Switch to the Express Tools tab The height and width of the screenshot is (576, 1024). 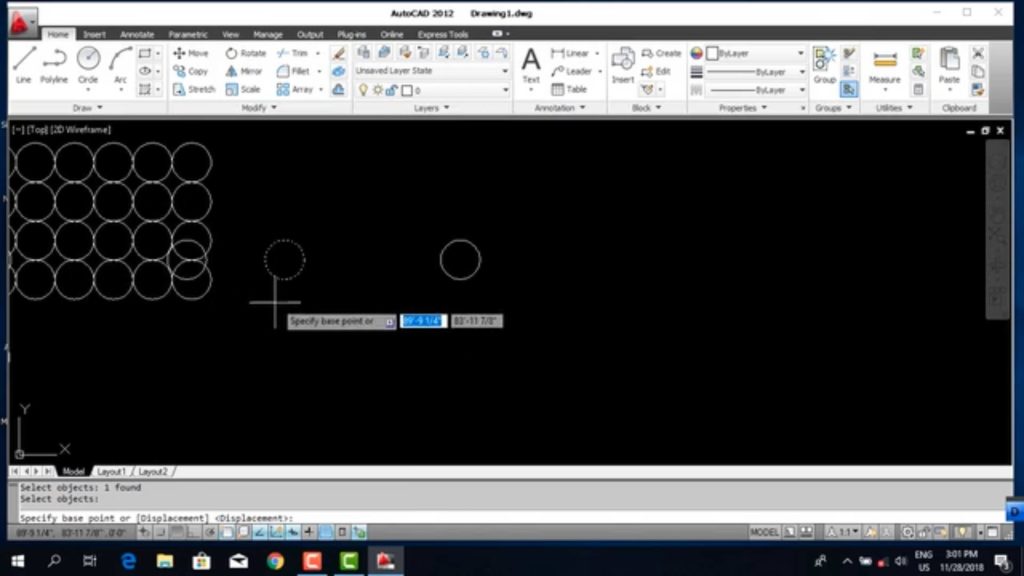pyautogui.click(x=443, y=34)
